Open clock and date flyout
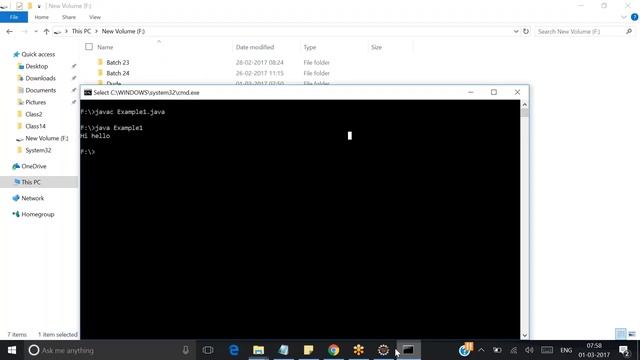This screenshot has width=640, height=360. [594, 350]
